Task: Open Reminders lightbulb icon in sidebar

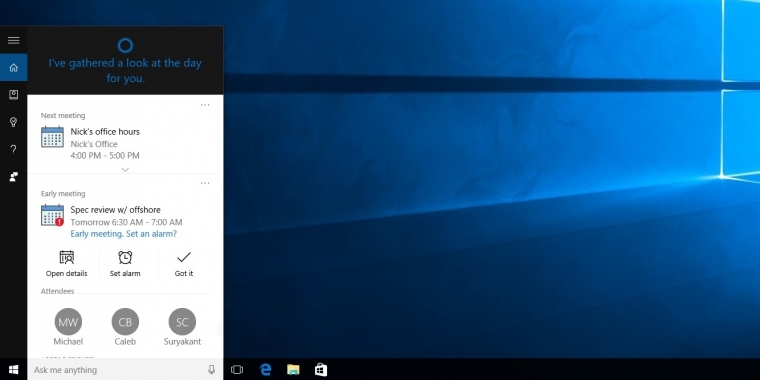Action: coord(14,122)
